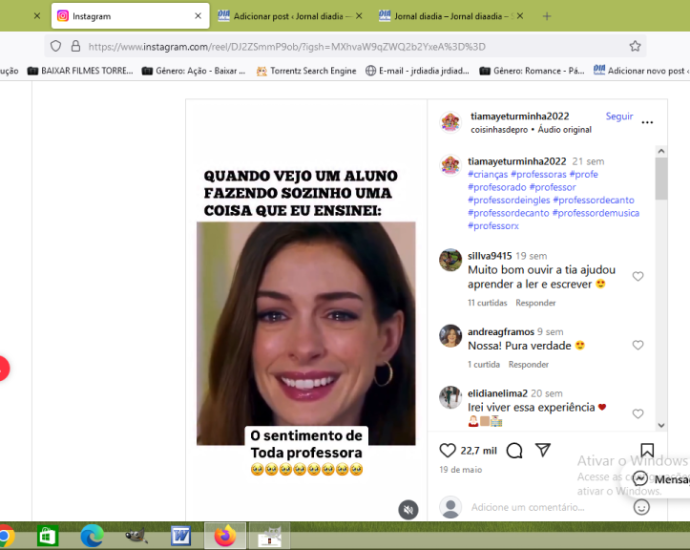
Task: Click Seguir to follow tiamayeturminha2022
Action: 619,116
